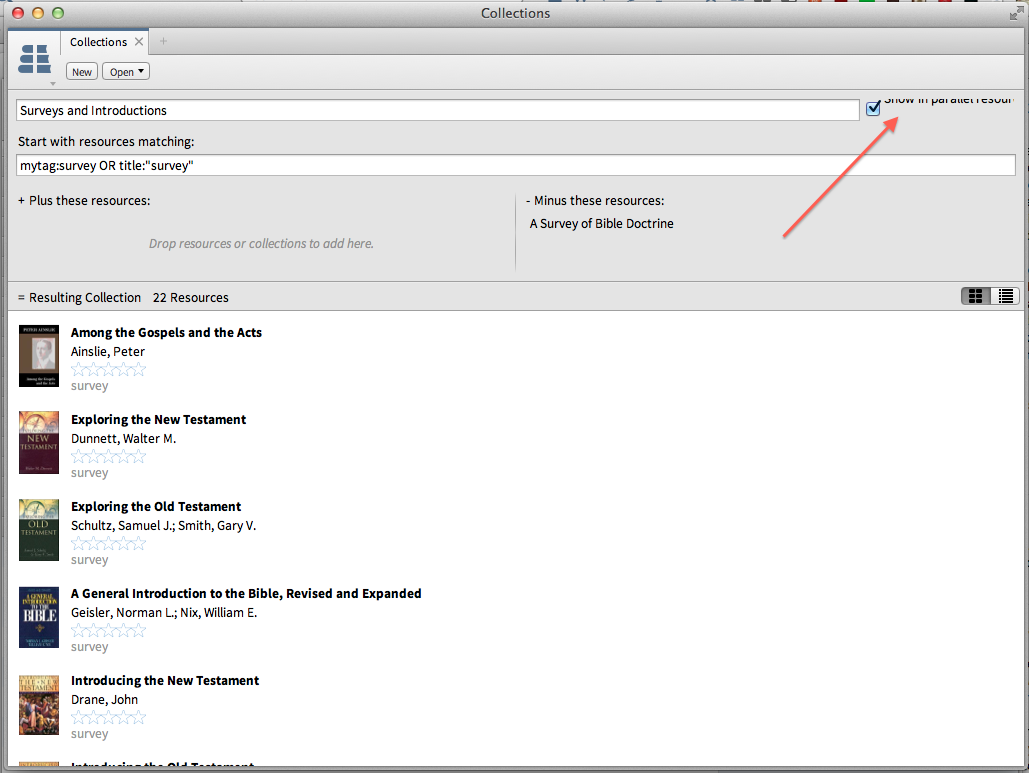This screenshot has width=1029, height=773.
Task: Open the Open collections dropdown
Action: tap(126, 72)
